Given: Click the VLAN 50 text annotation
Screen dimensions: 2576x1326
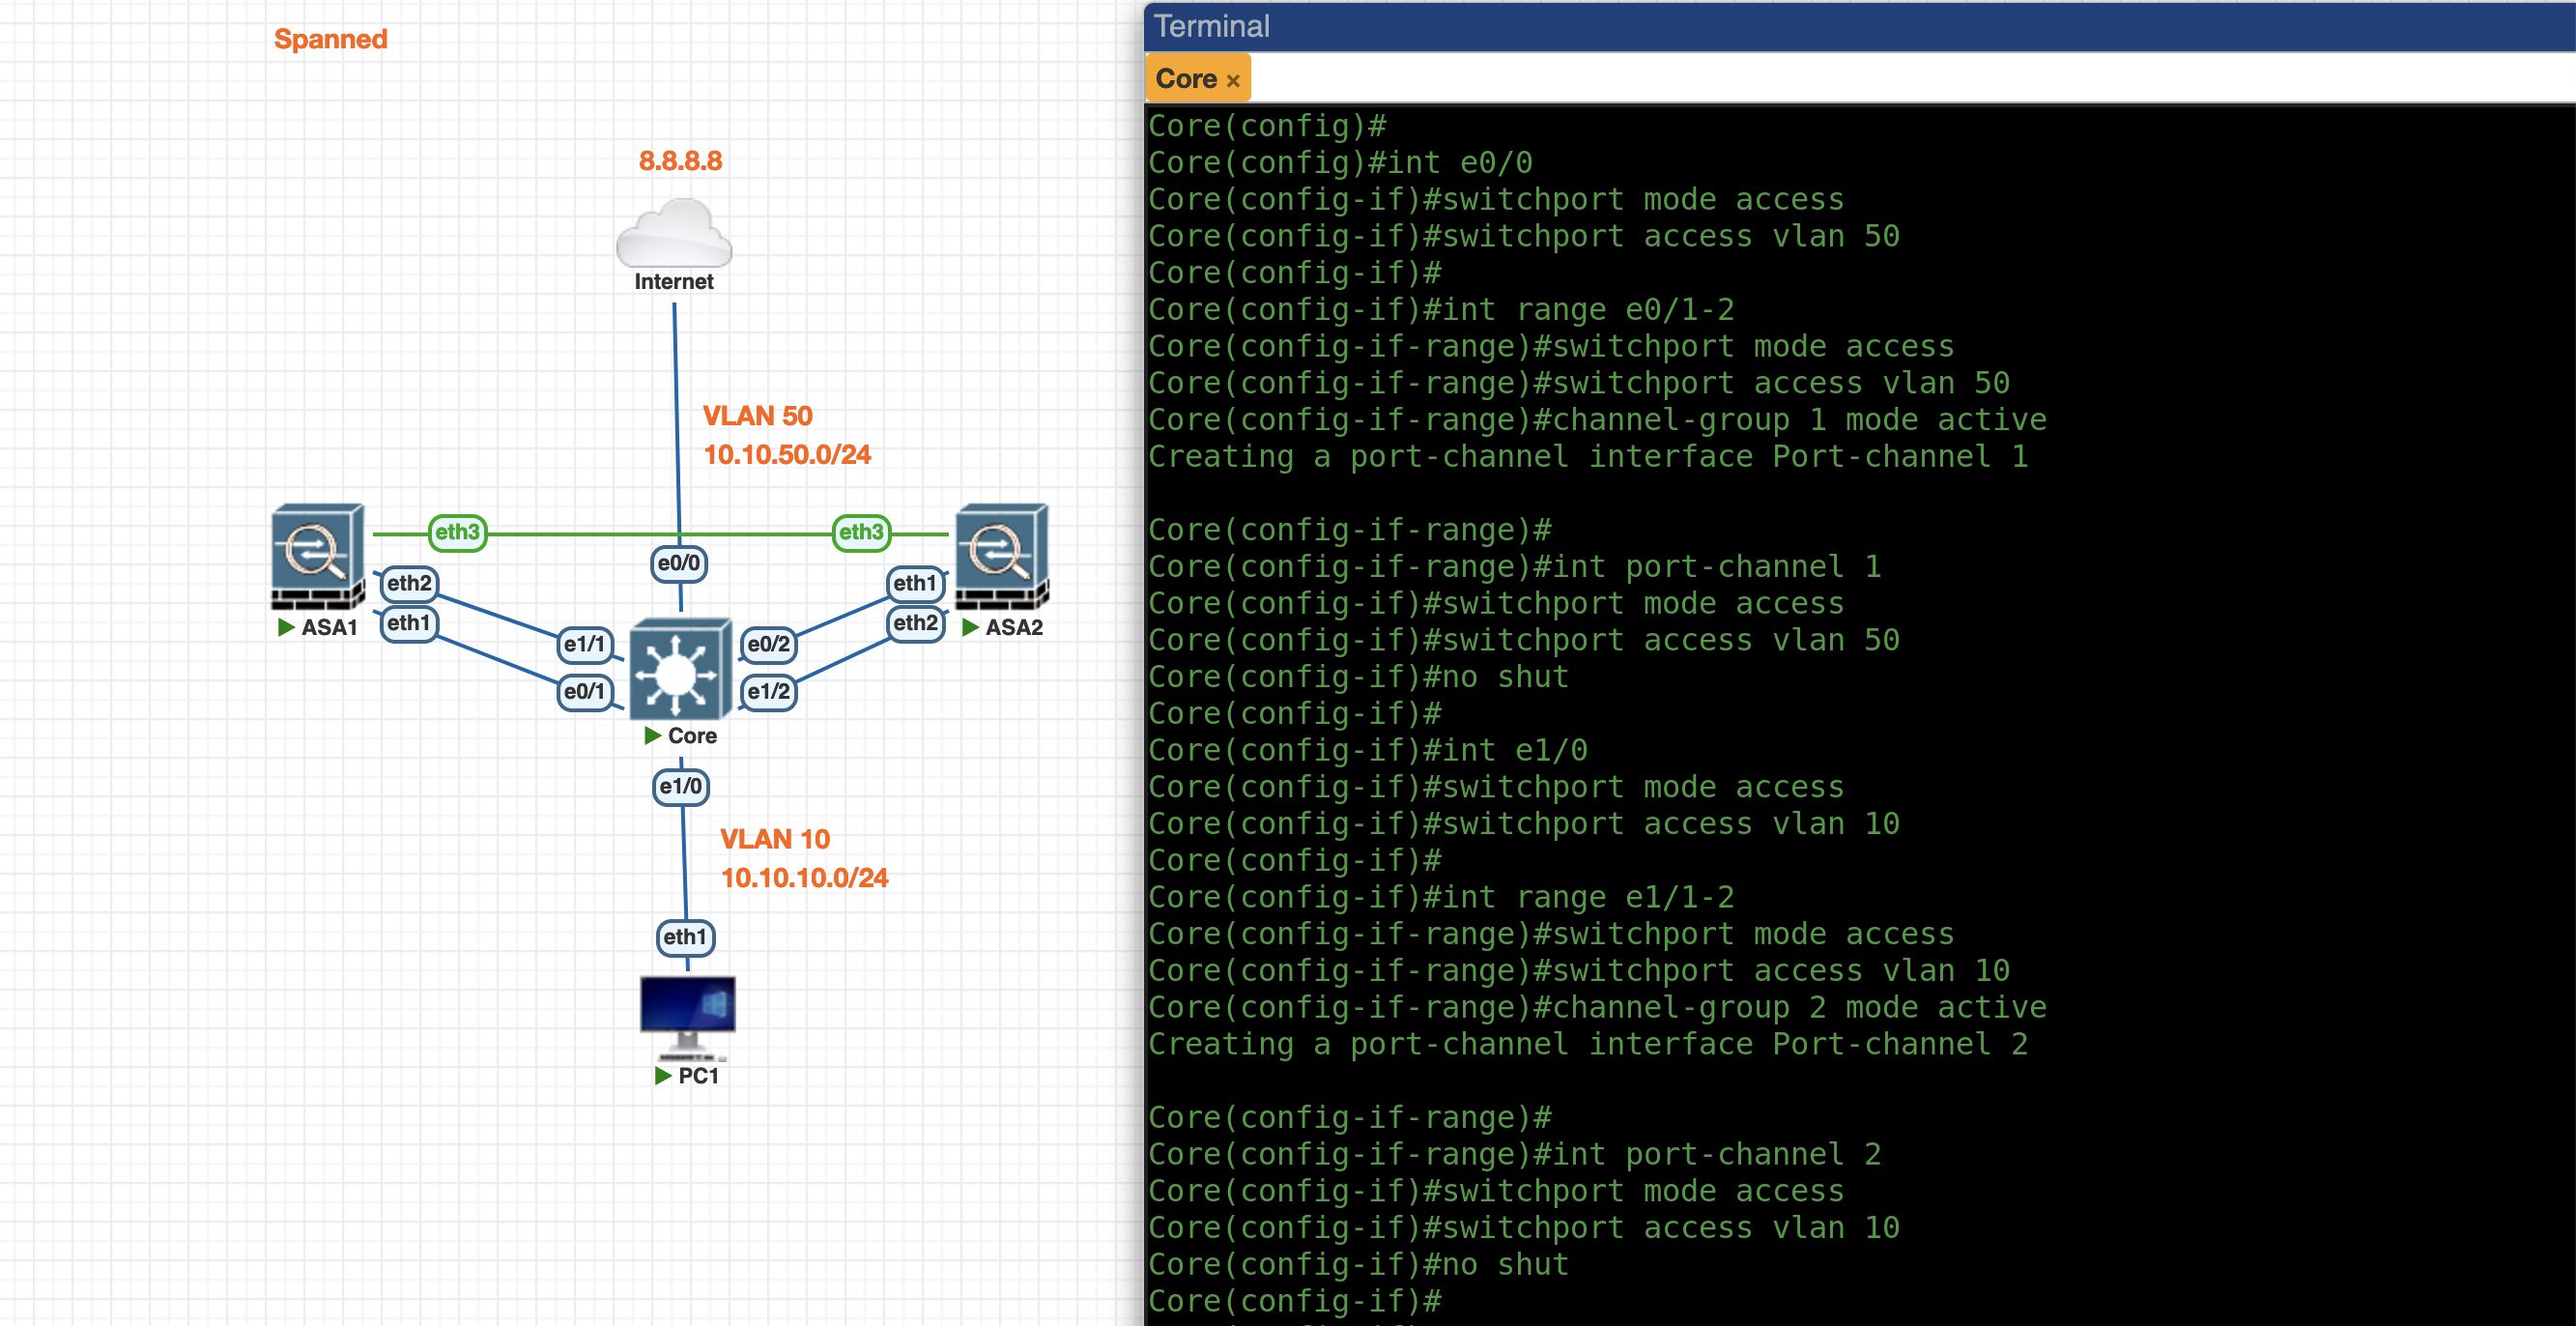Looking at the screenshot, I should coord(757,416).
